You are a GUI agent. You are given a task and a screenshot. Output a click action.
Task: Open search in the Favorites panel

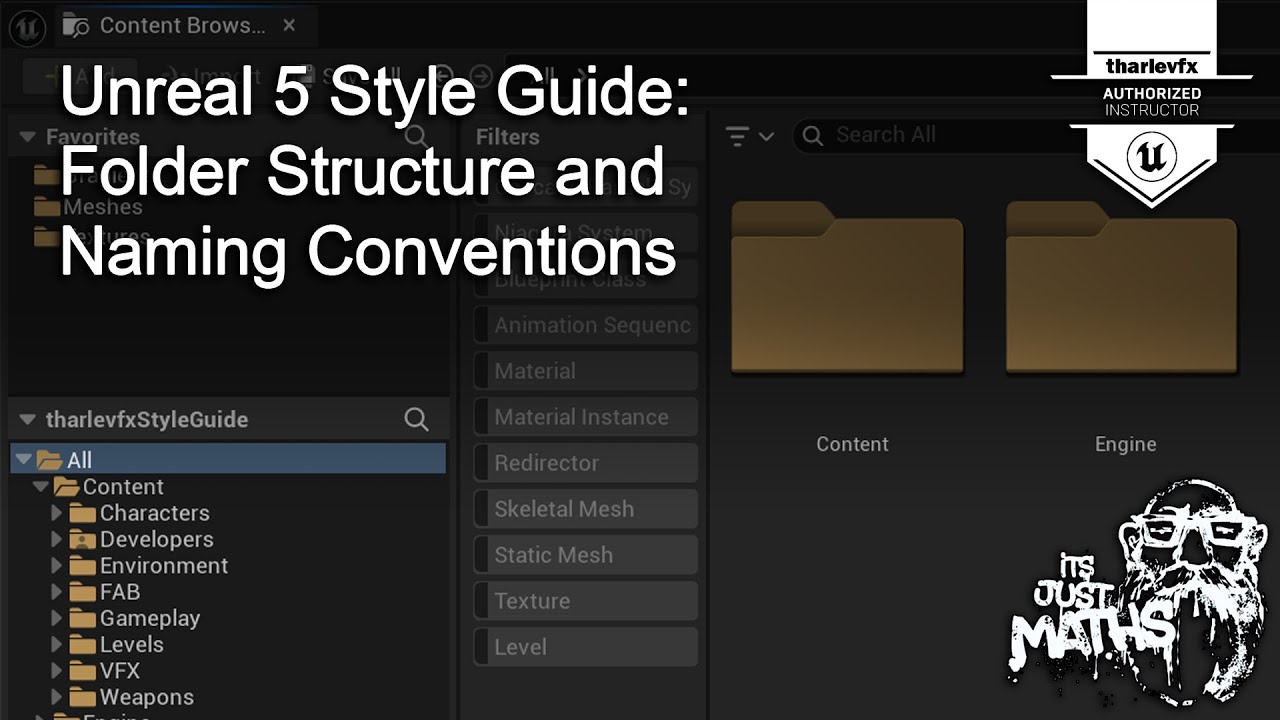416,137
